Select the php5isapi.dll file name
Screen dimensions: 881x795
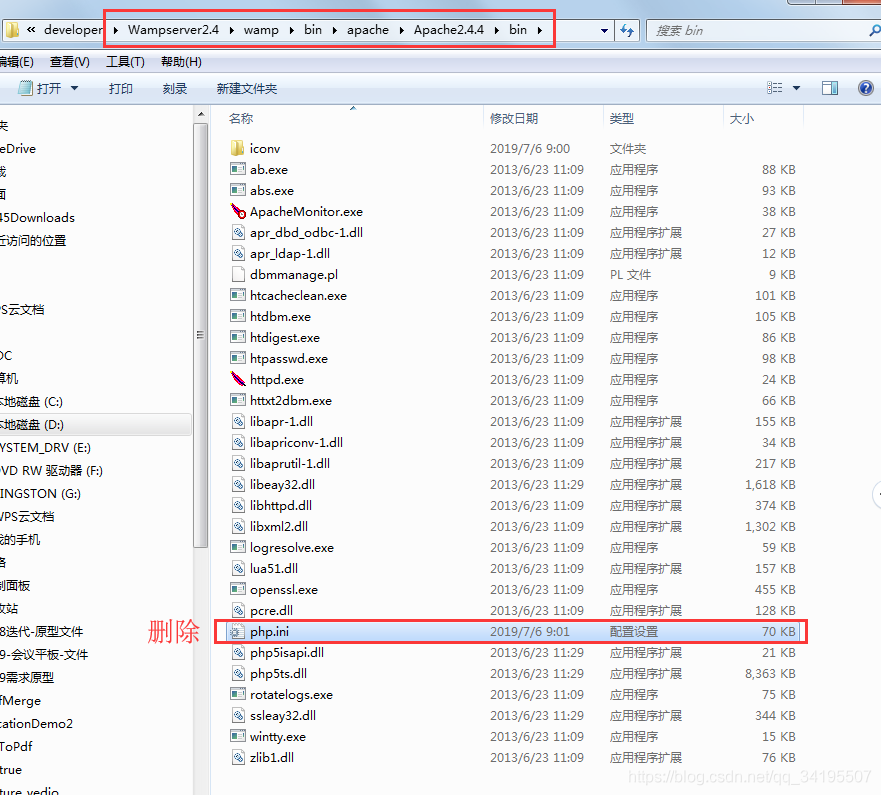(x=287, y=653)
